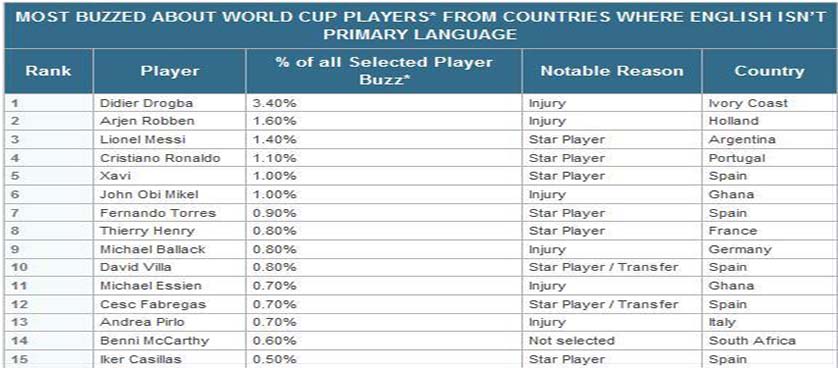This screenshot has height=368, width=838.
Task: Select the Didier Drogba player cell
Action: (169, 103)
